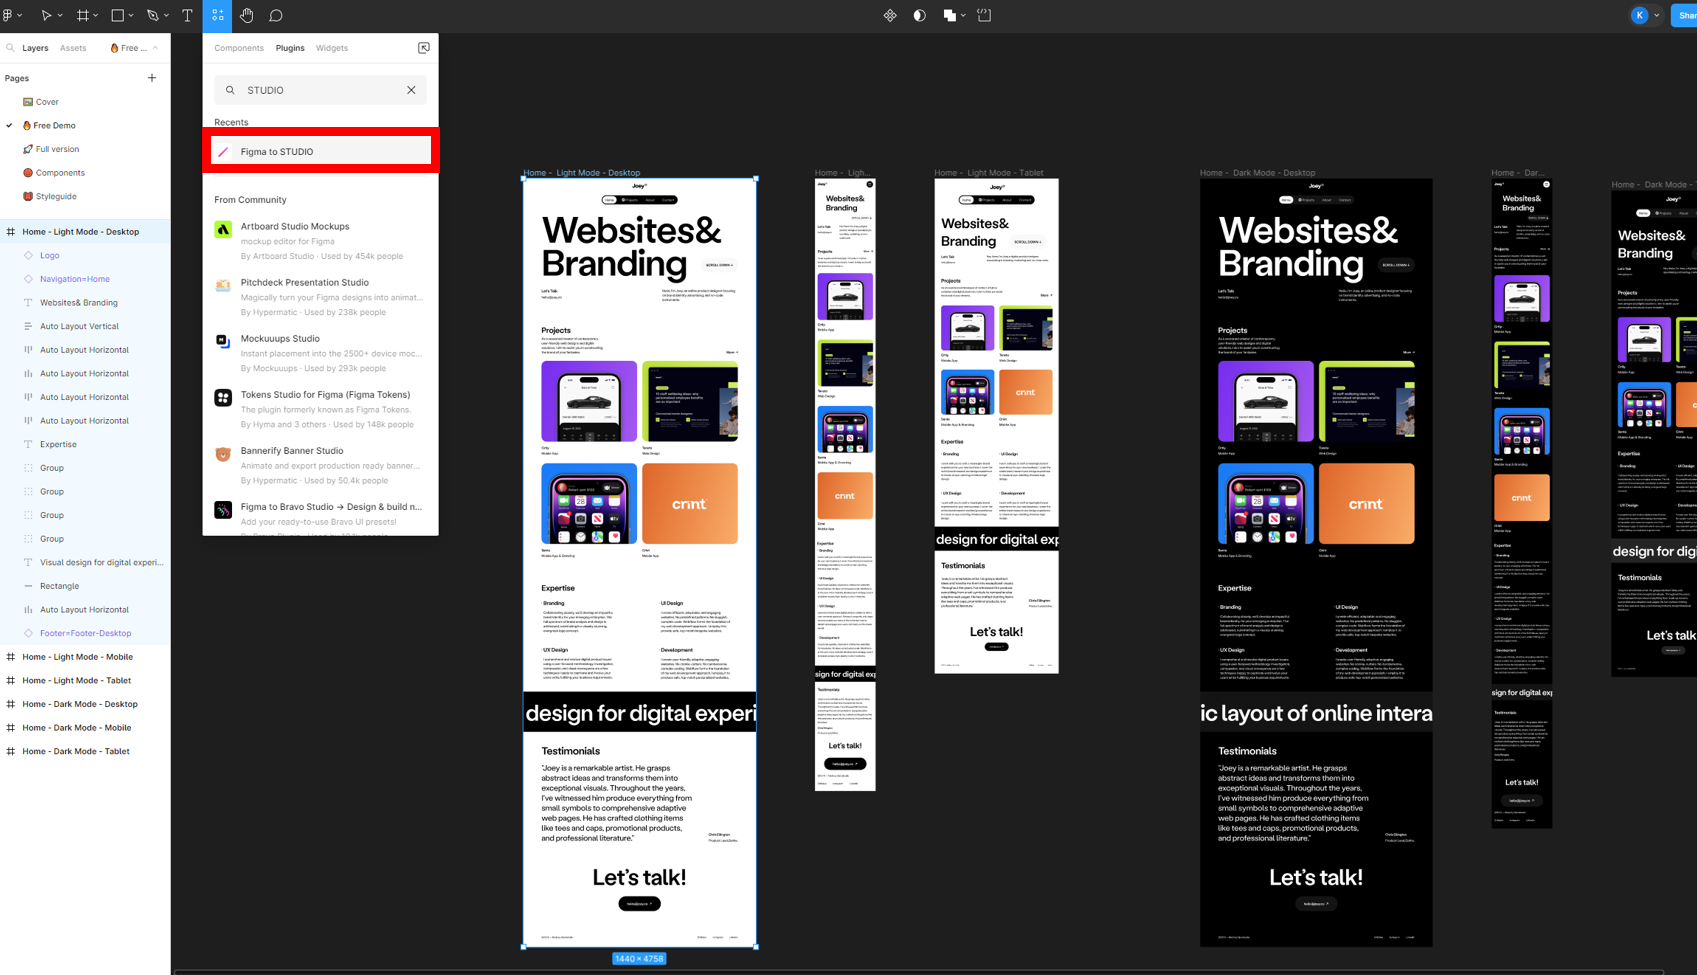The width and height of the screenshot is (1697, 975).
Task: Switch to the Components tab
Action: (x=239, y=47)
